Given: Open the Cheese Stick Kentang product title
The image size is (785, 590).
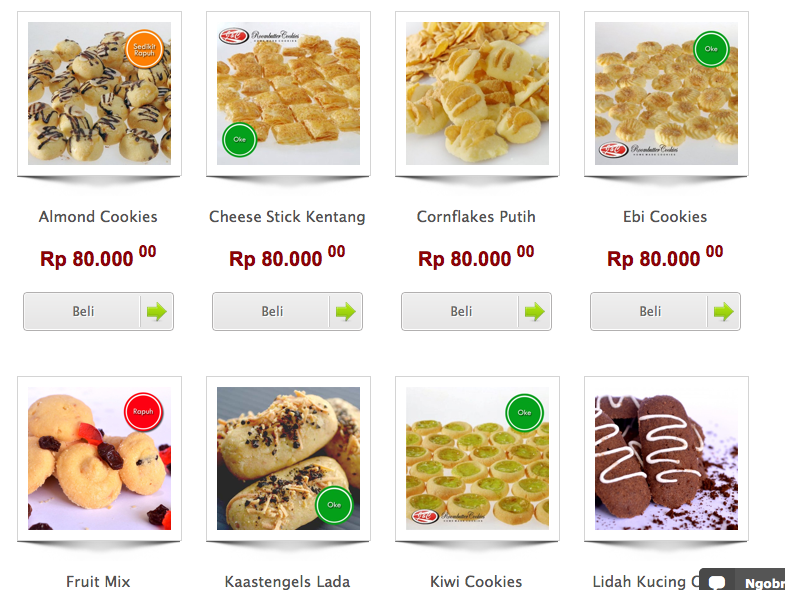Looking at the screenshot, I should pyautogui.click(x=287, y=216).
